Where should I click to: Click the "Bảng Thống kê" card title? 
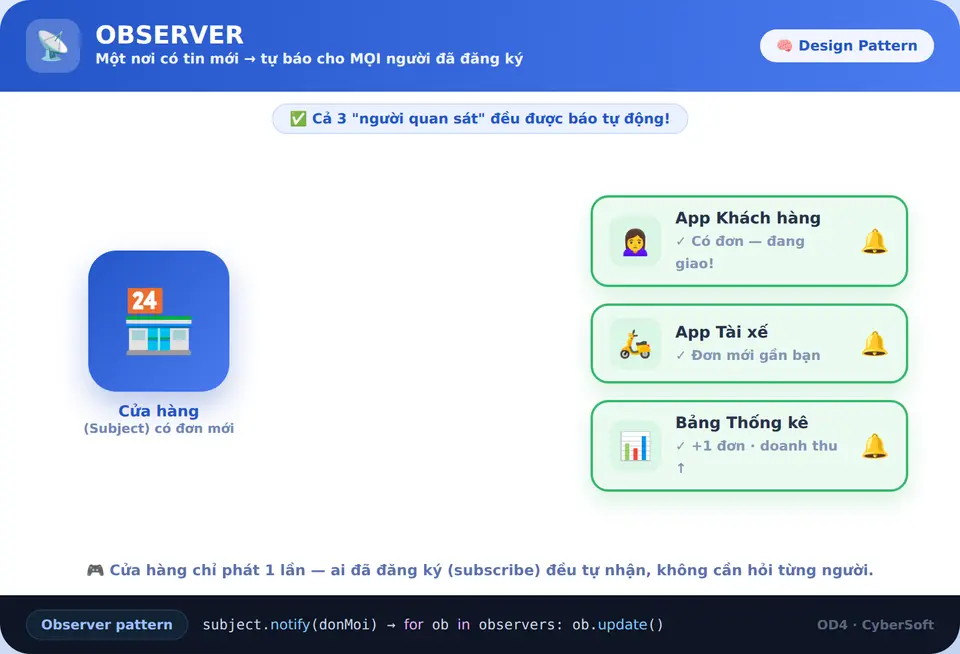tap(741, 423)
